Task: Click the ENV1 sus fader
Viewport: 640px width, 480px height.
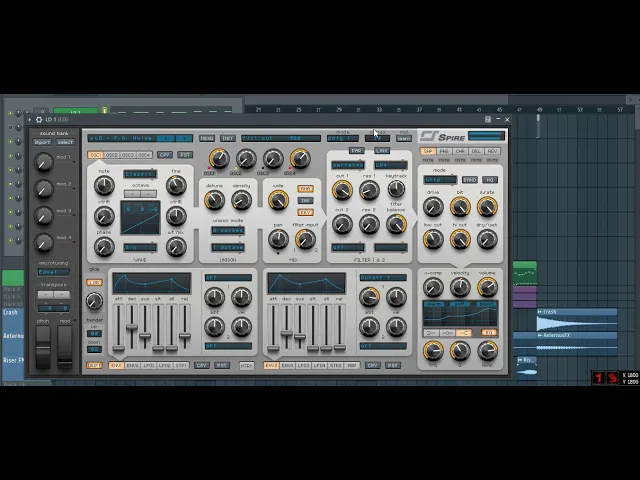Action: click(x=145, y=336)
